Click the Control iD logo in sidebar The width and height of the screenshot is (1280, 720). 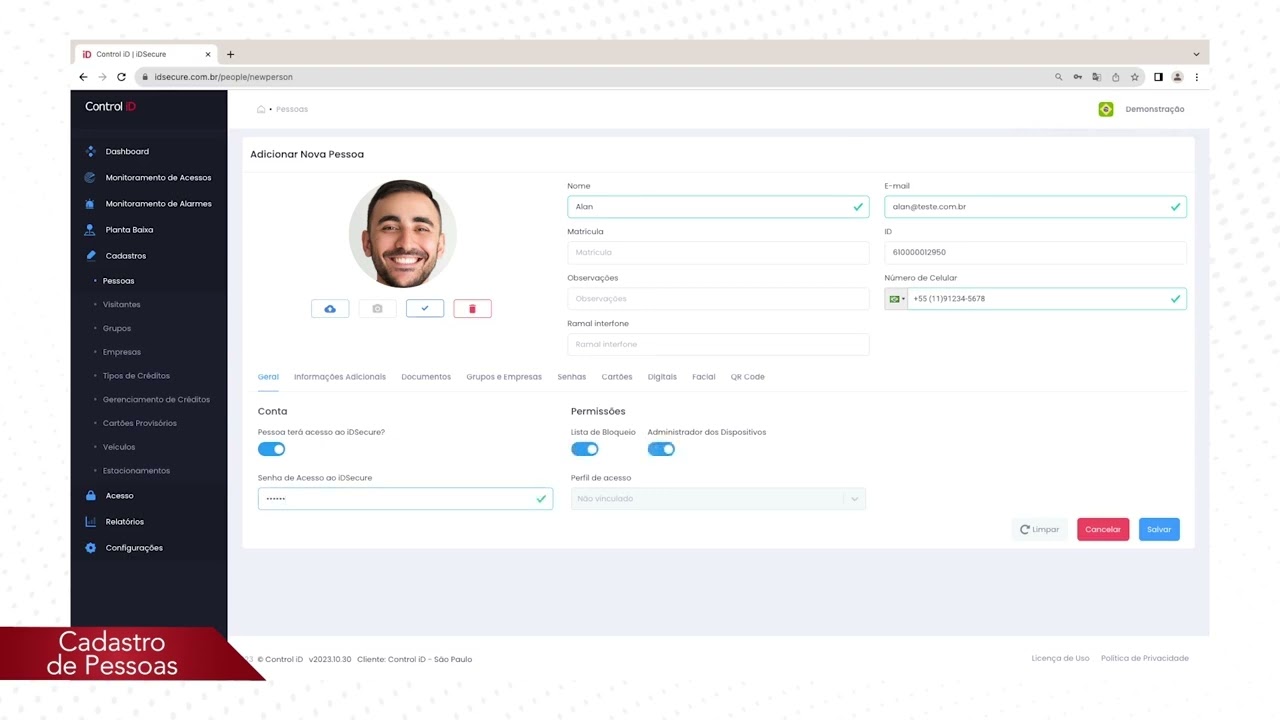(110, 106)
